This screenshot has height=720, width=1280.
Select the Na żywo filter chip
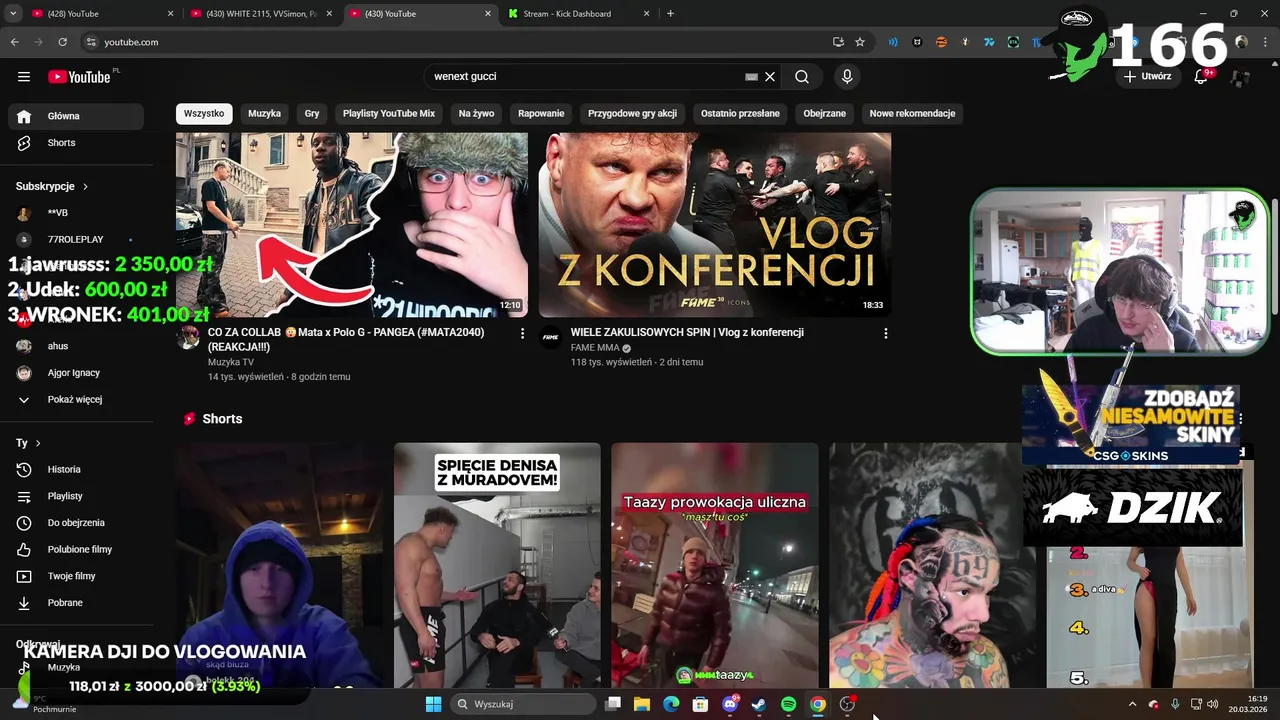pyautogui.click(x=476, y=114)
